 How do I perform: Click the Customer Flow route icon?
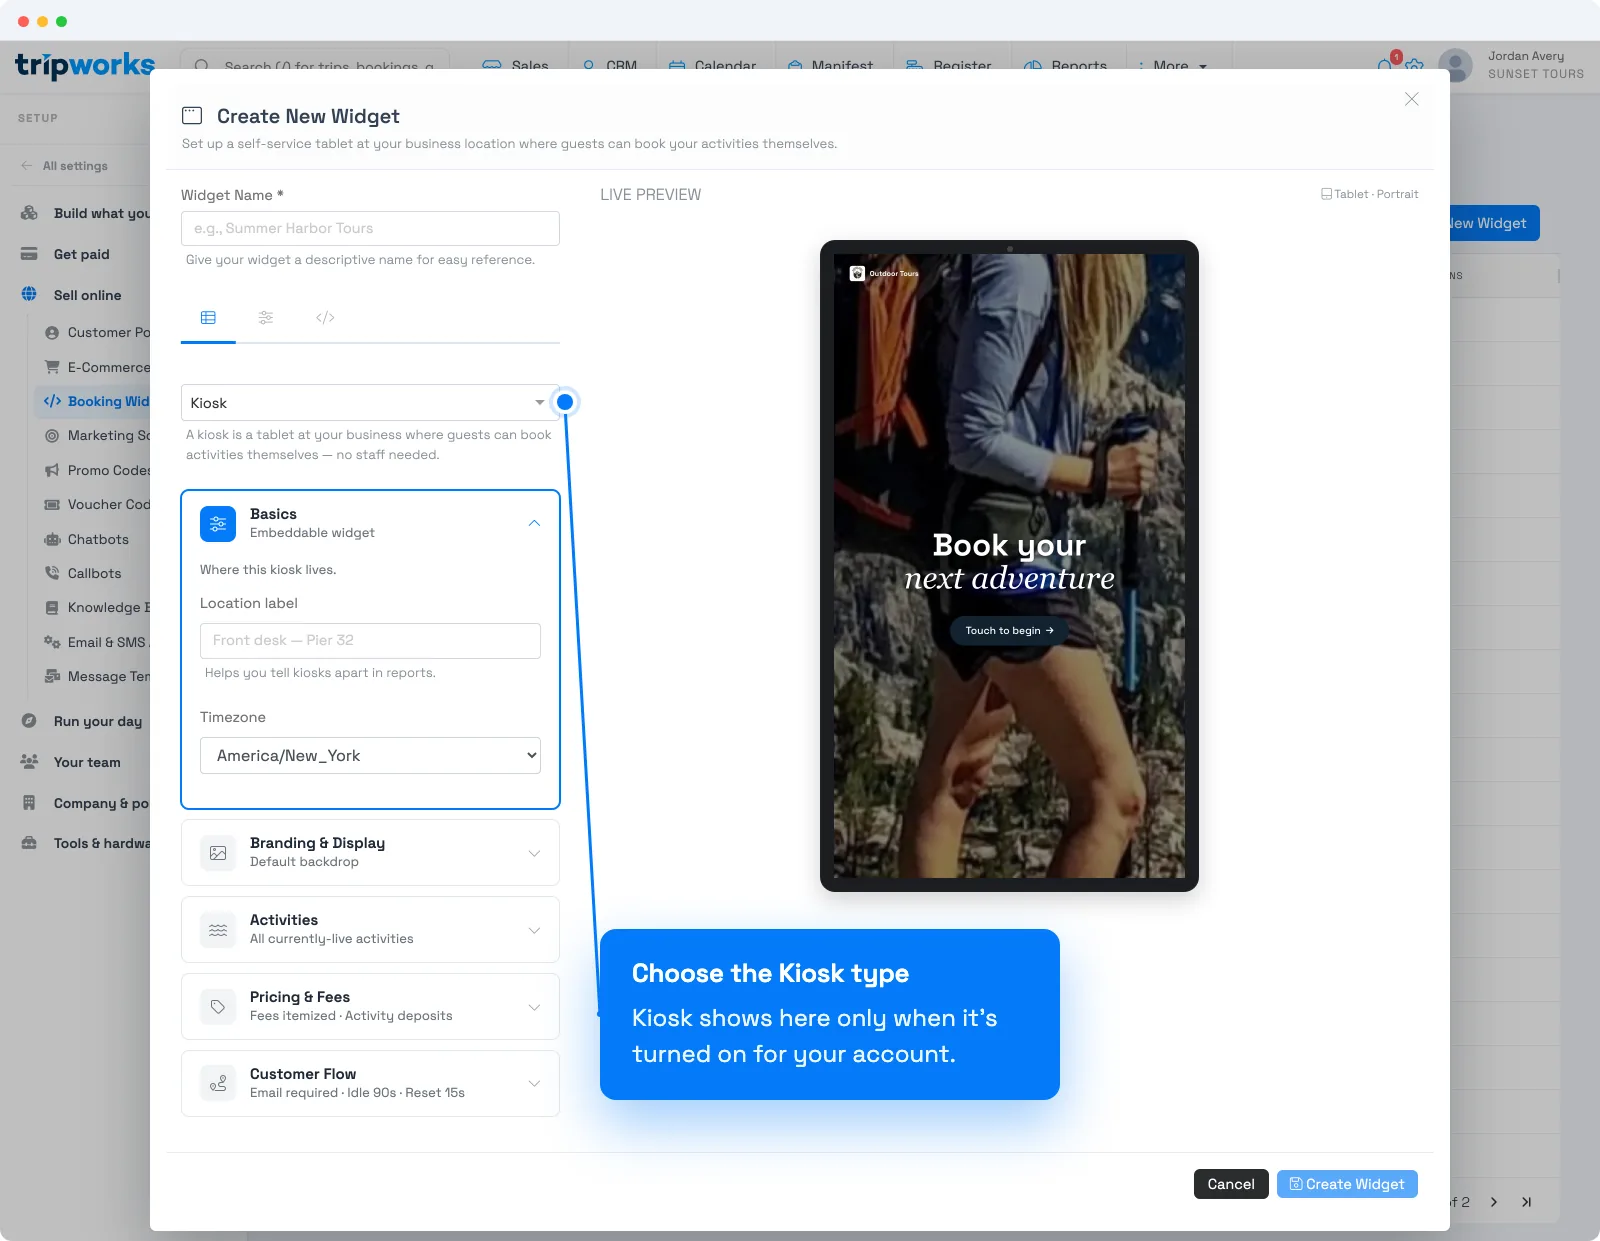pyautogui.click(x=218, y=1084)
